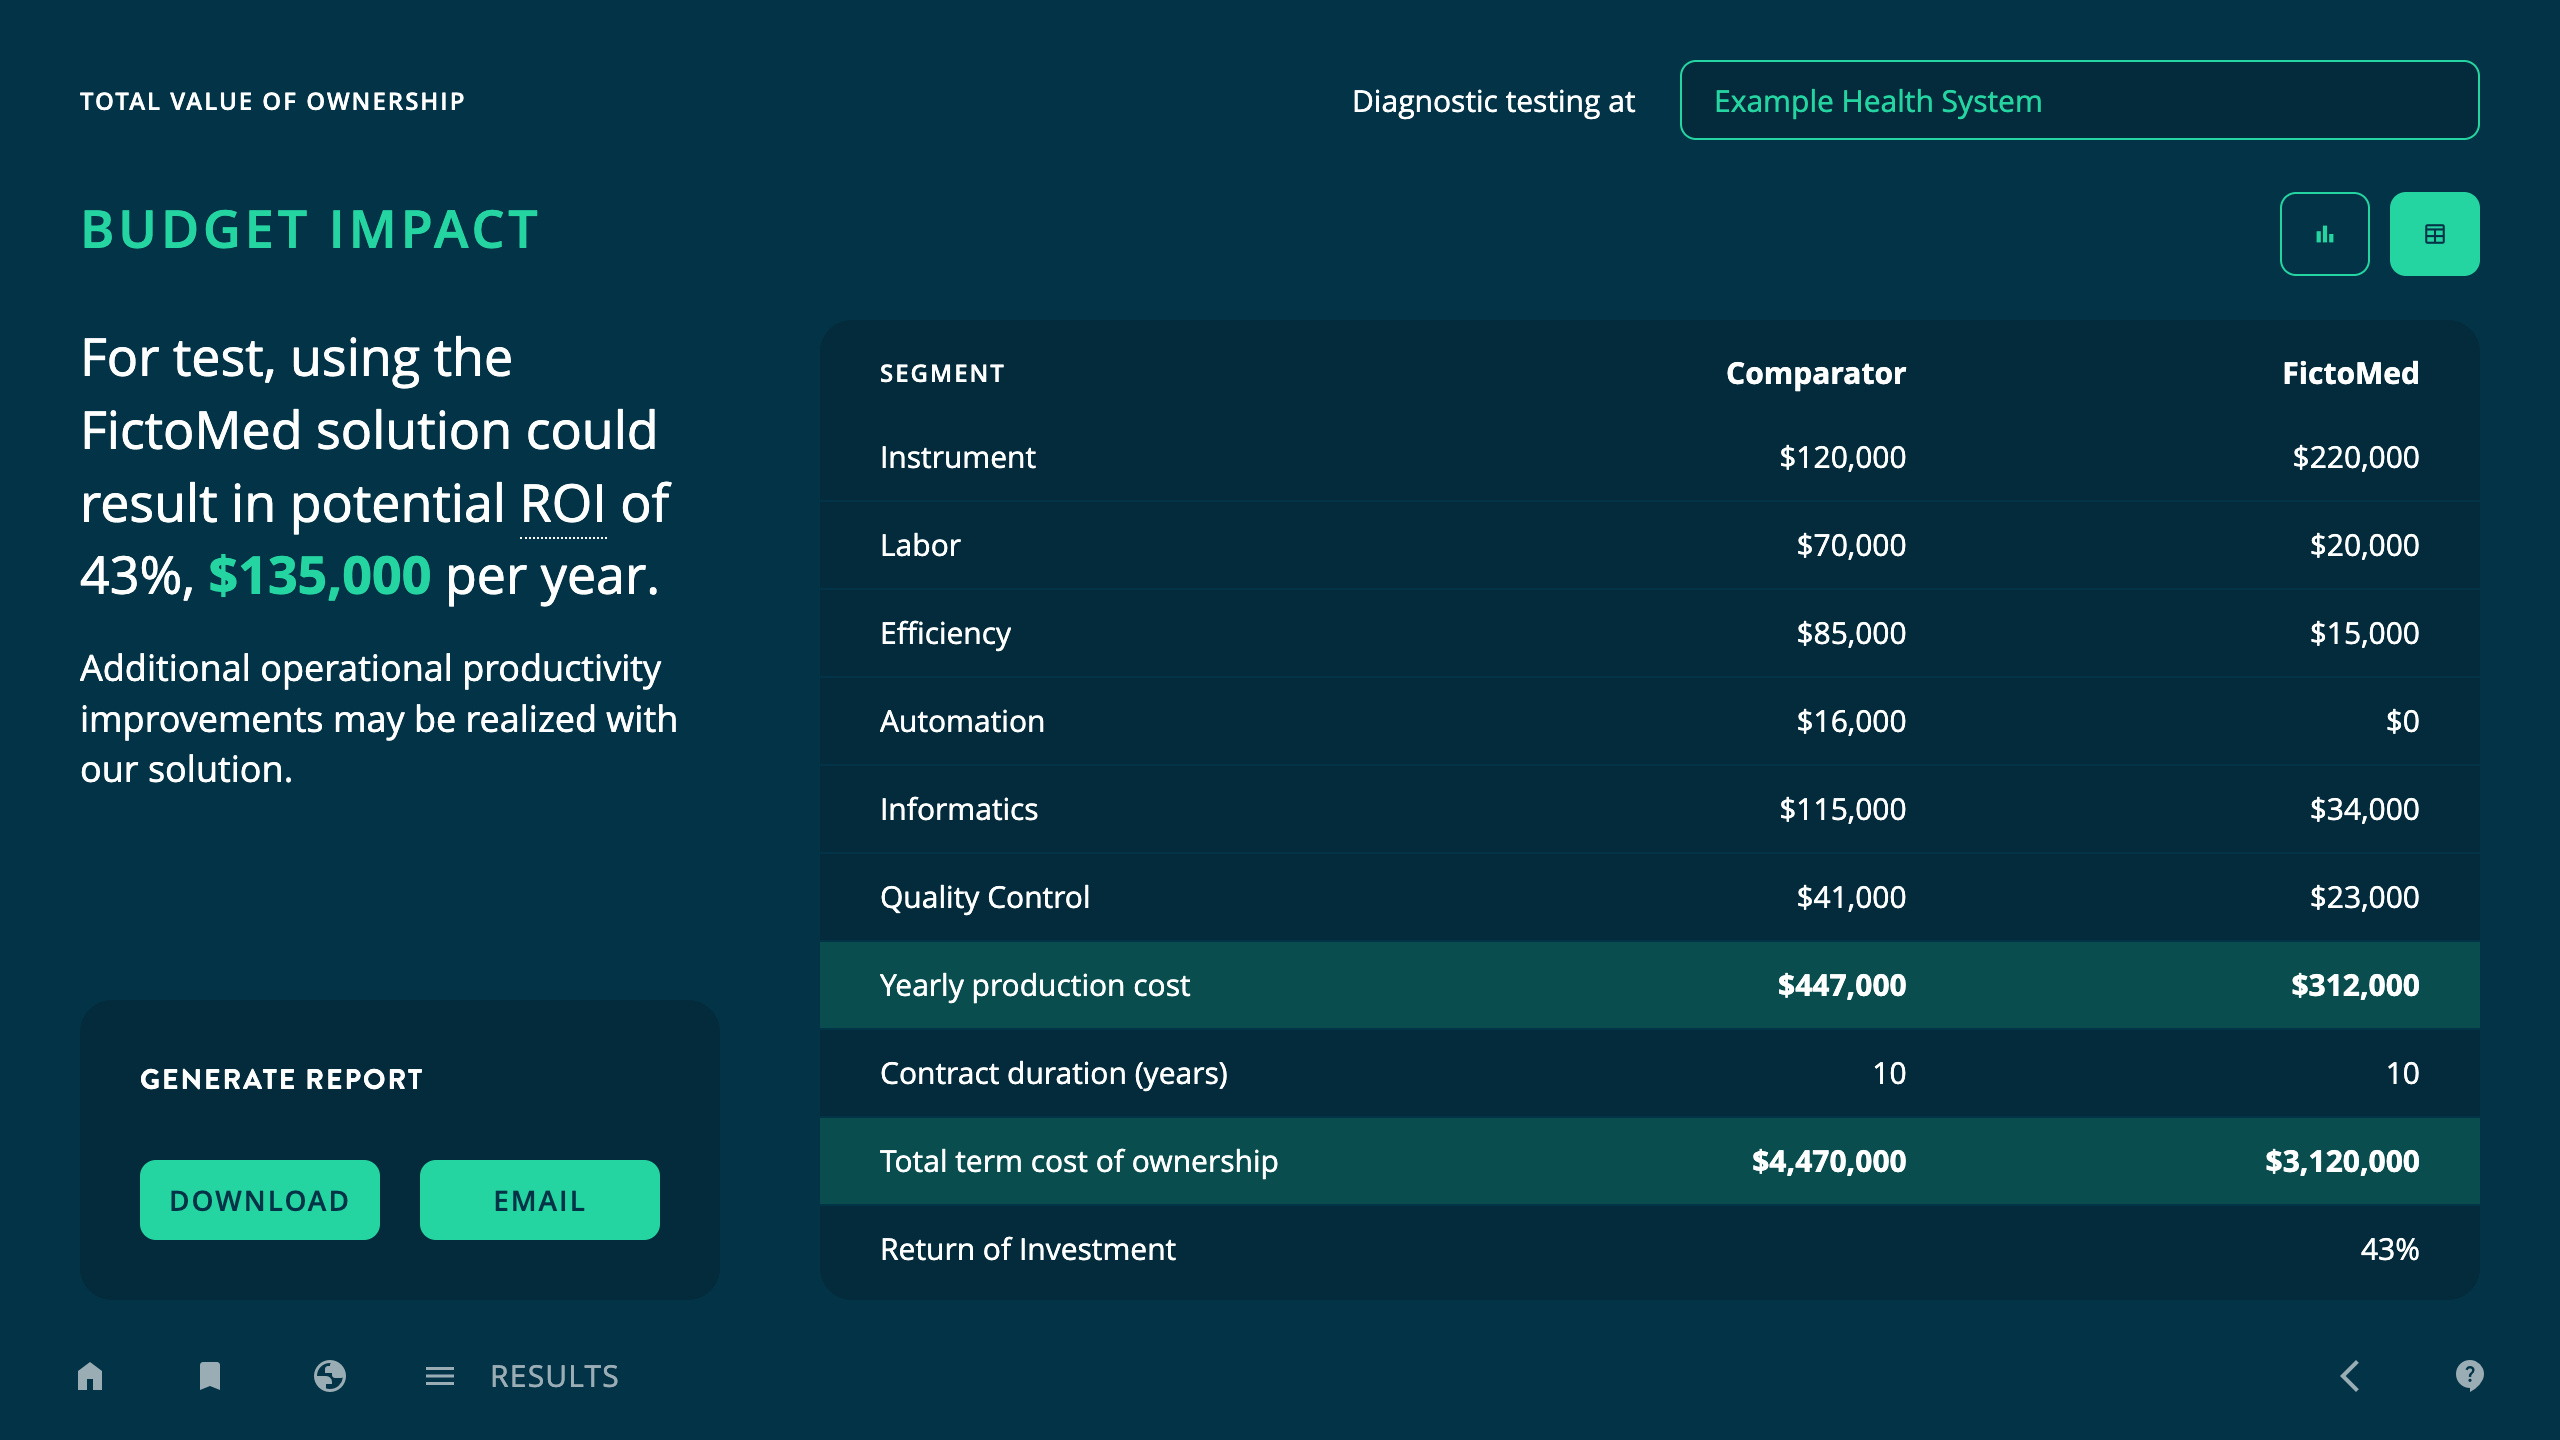Open the GENERATE REPORT section heading
This screenshot has width=2560, height=1440.
281,1078
